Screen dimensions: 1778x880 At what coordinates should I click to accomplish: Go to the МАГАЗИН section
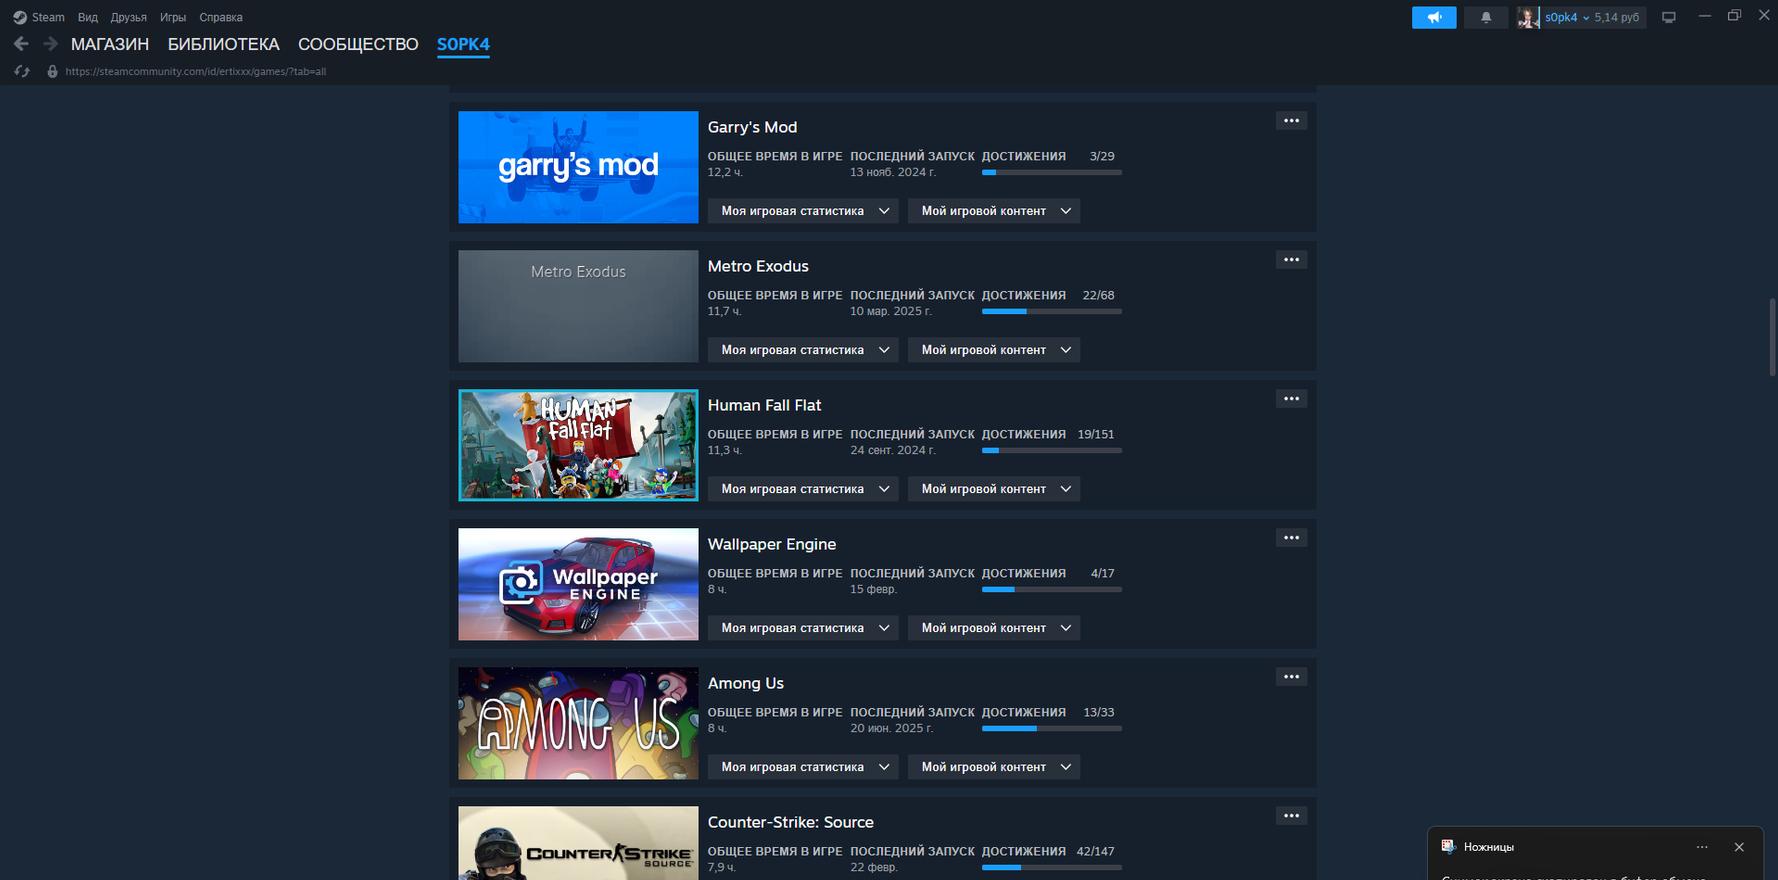110,44
